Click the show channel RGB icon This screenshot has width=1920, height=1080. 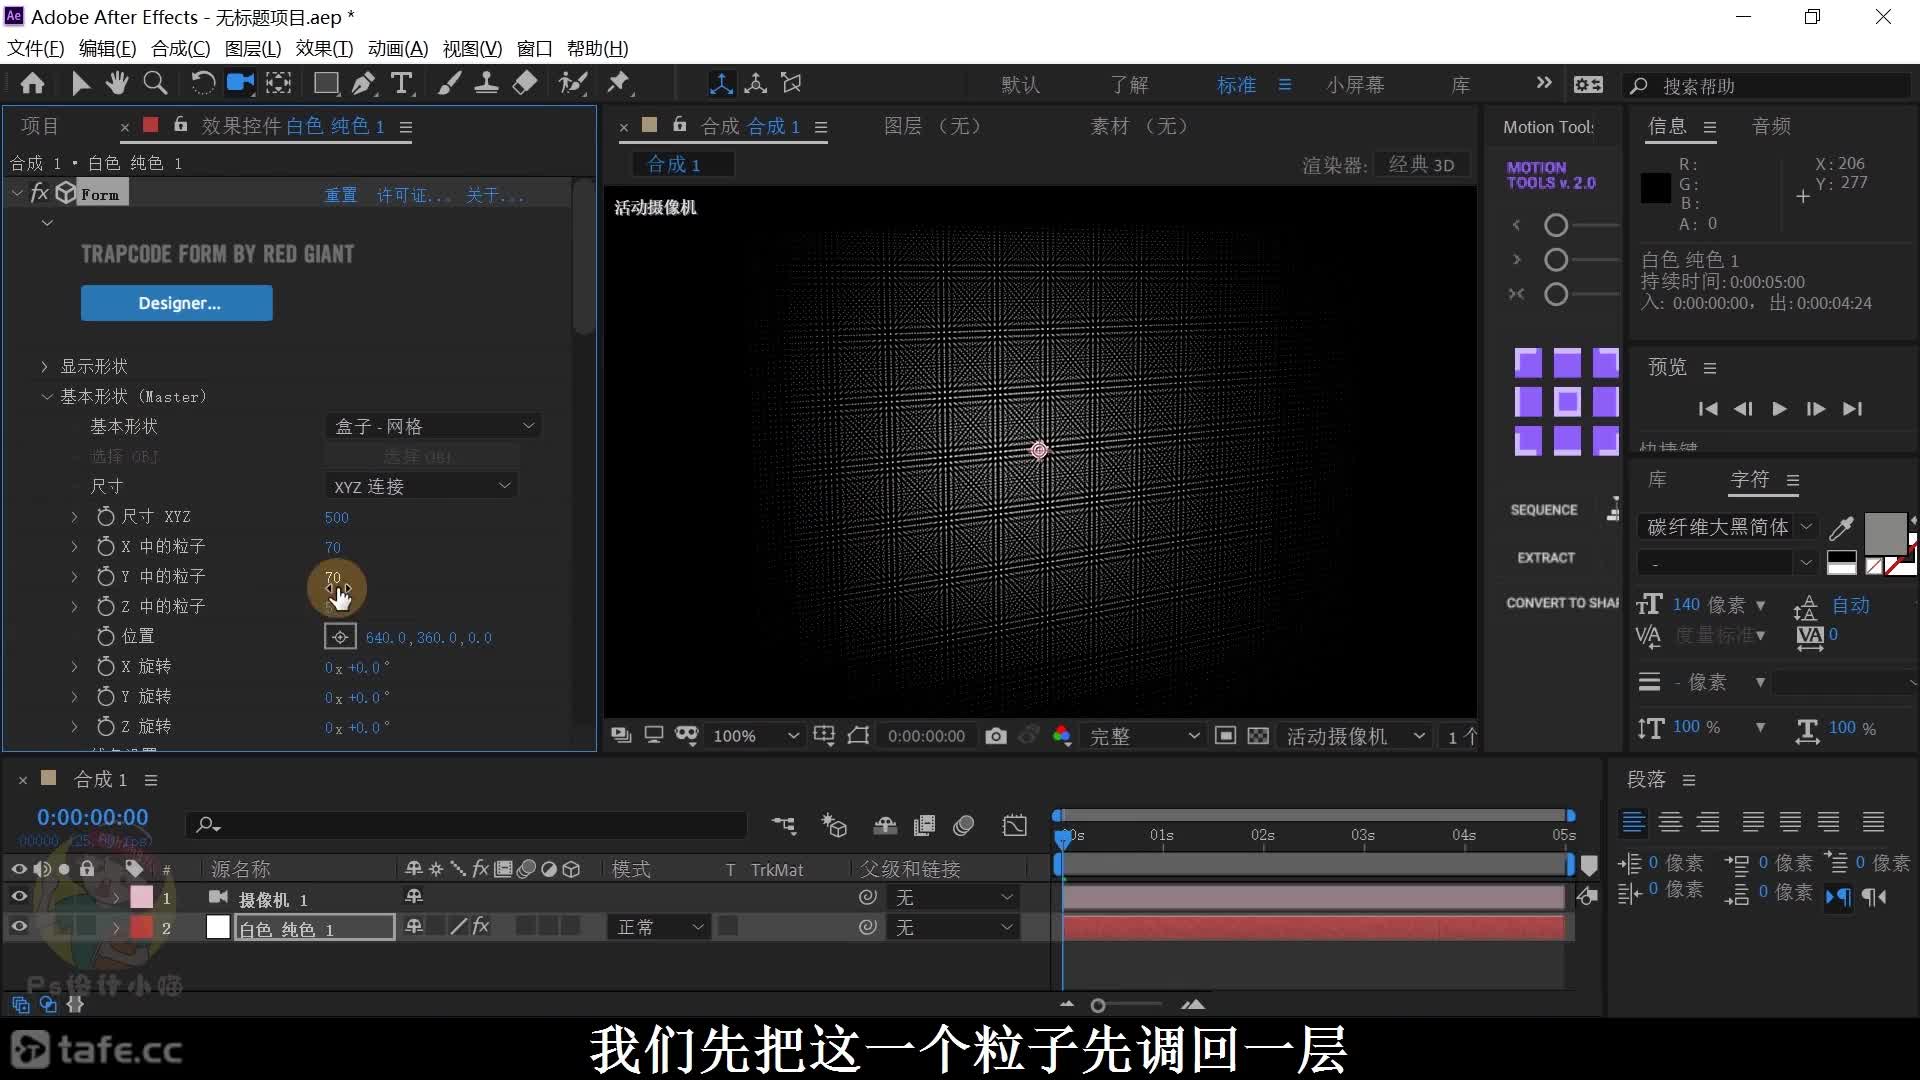click(1062, 736)
